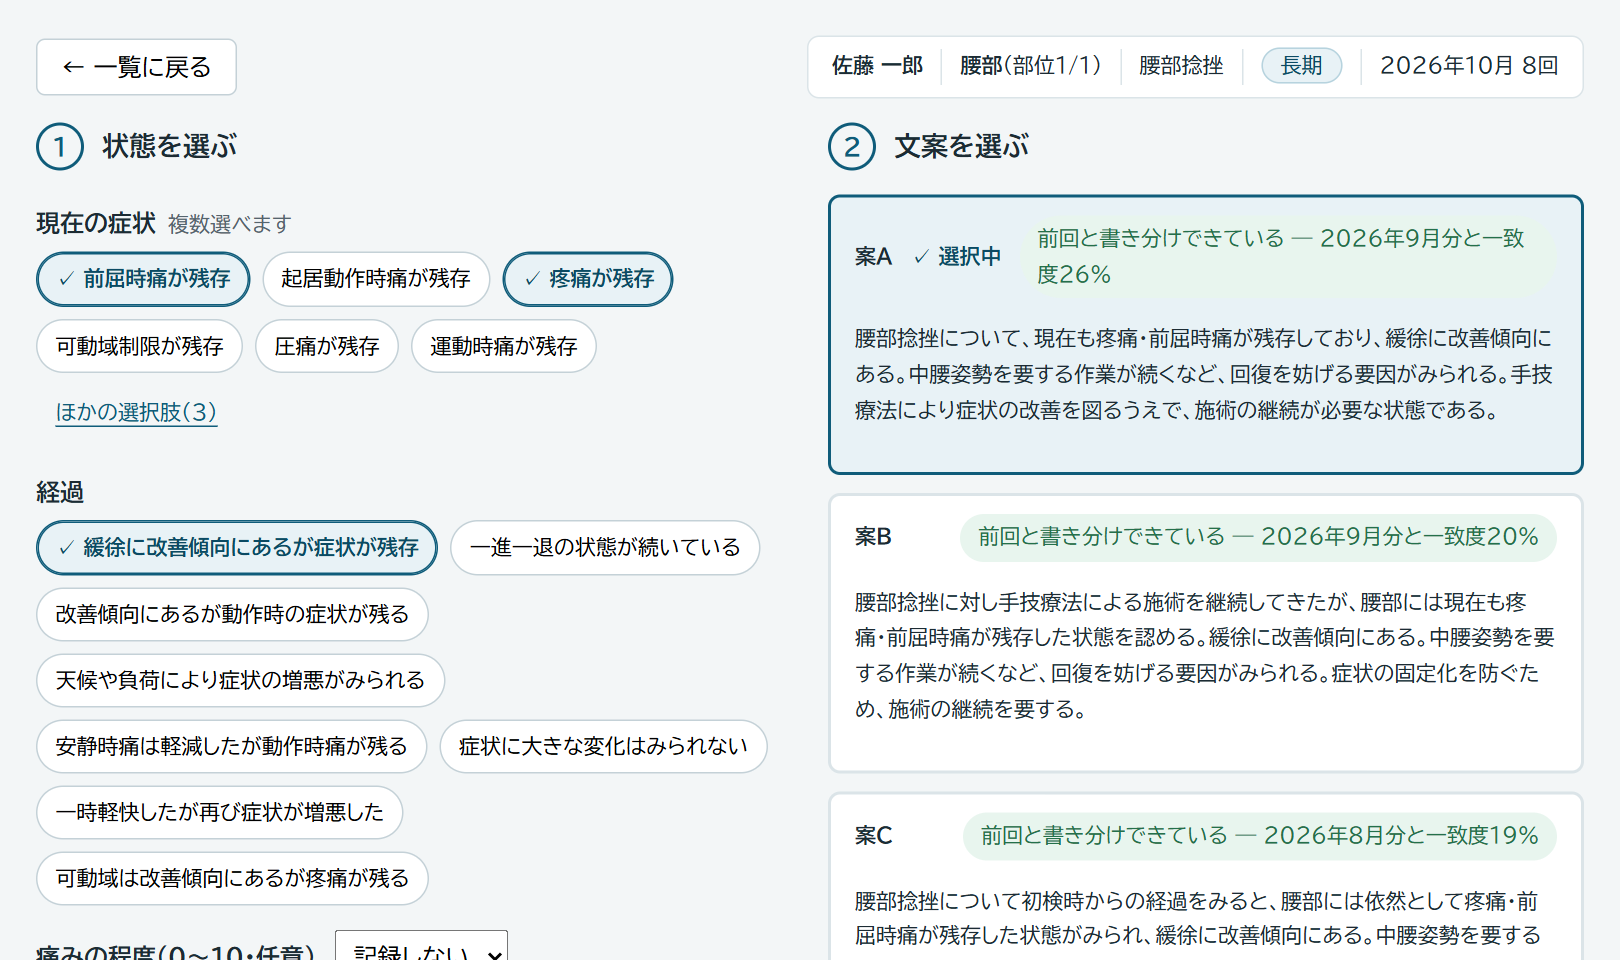Click patient name 佐藤 一郎
The height and width of the screenshot is (960, 1620).
pyautogui.click(x=877, y=66)
